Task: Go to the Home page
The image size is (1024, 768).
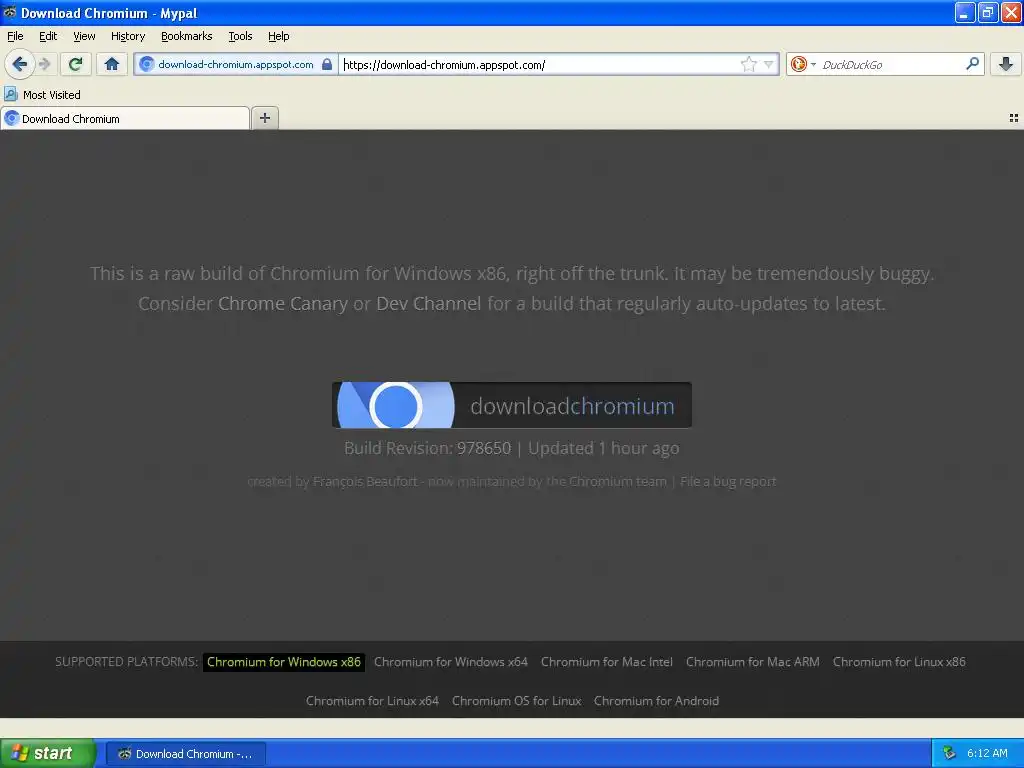Action: pyautogui.click(x=112, y=64)
